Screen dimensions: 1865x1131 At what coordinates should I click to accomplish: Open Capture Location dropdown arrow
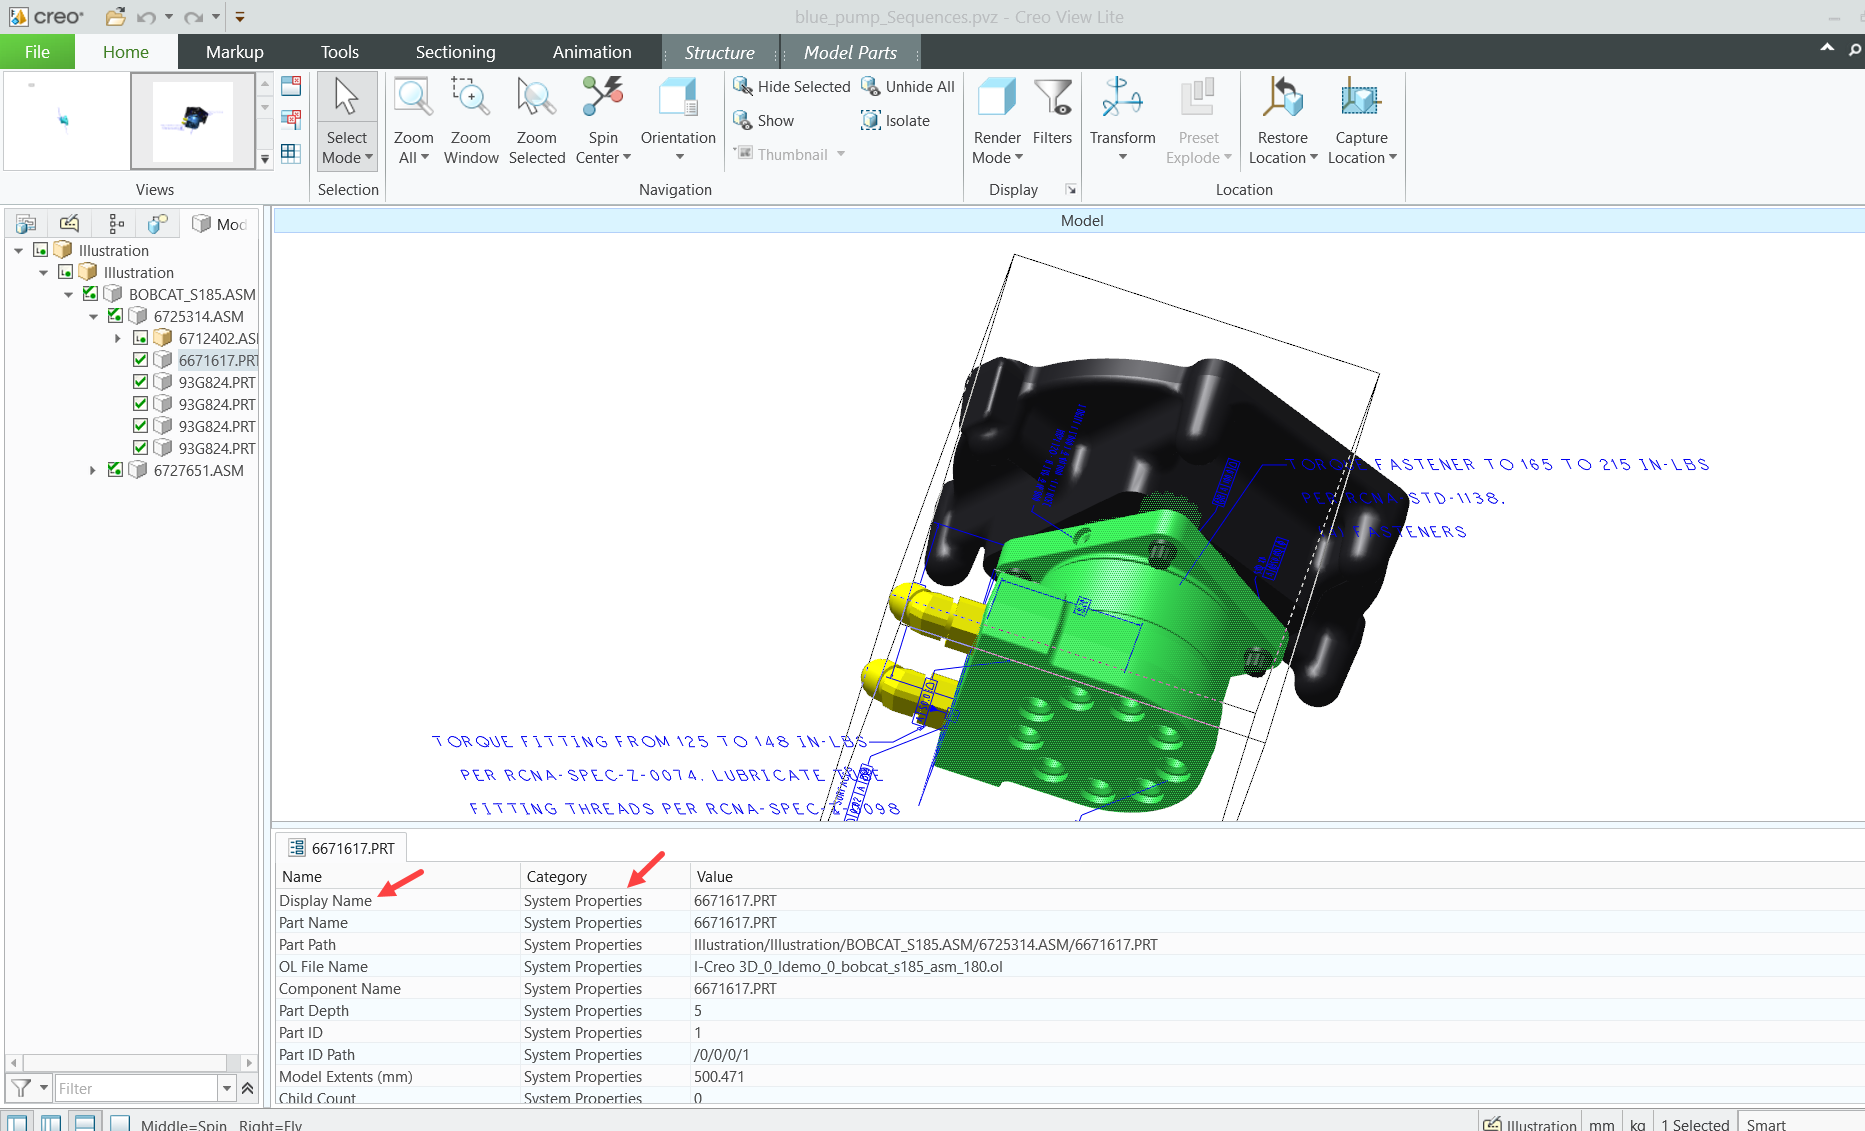(1392, 158)
